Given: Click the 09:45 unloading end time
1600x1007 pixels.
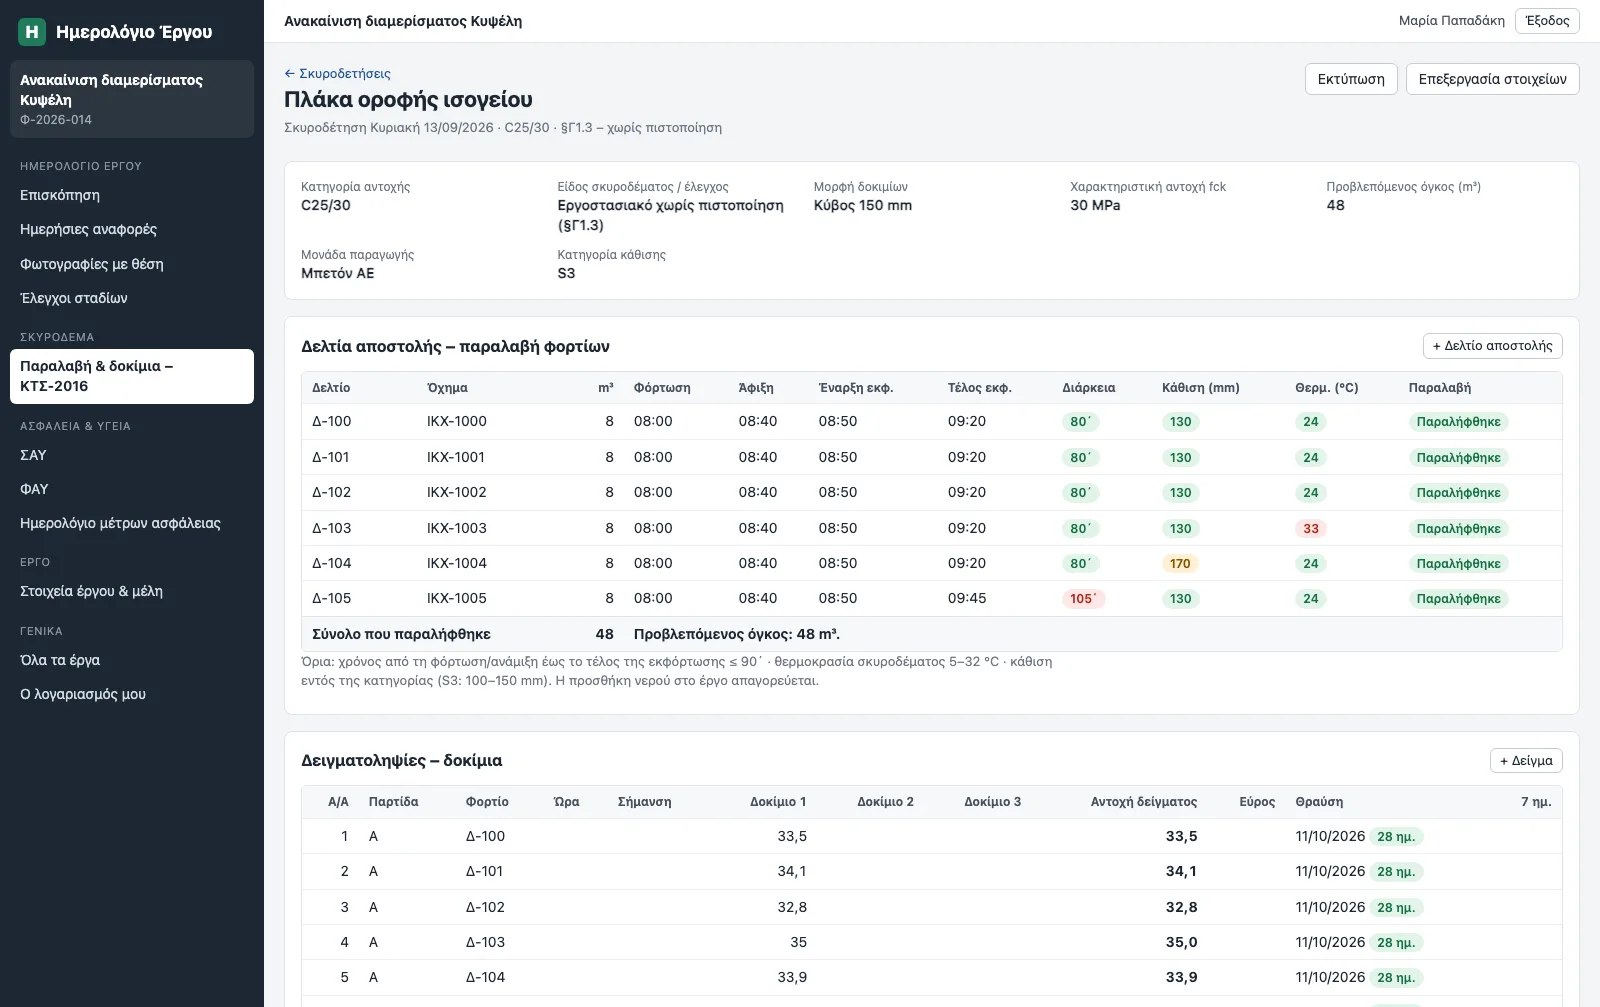Looking at the screenshot, I should click(x=967, y=599).
